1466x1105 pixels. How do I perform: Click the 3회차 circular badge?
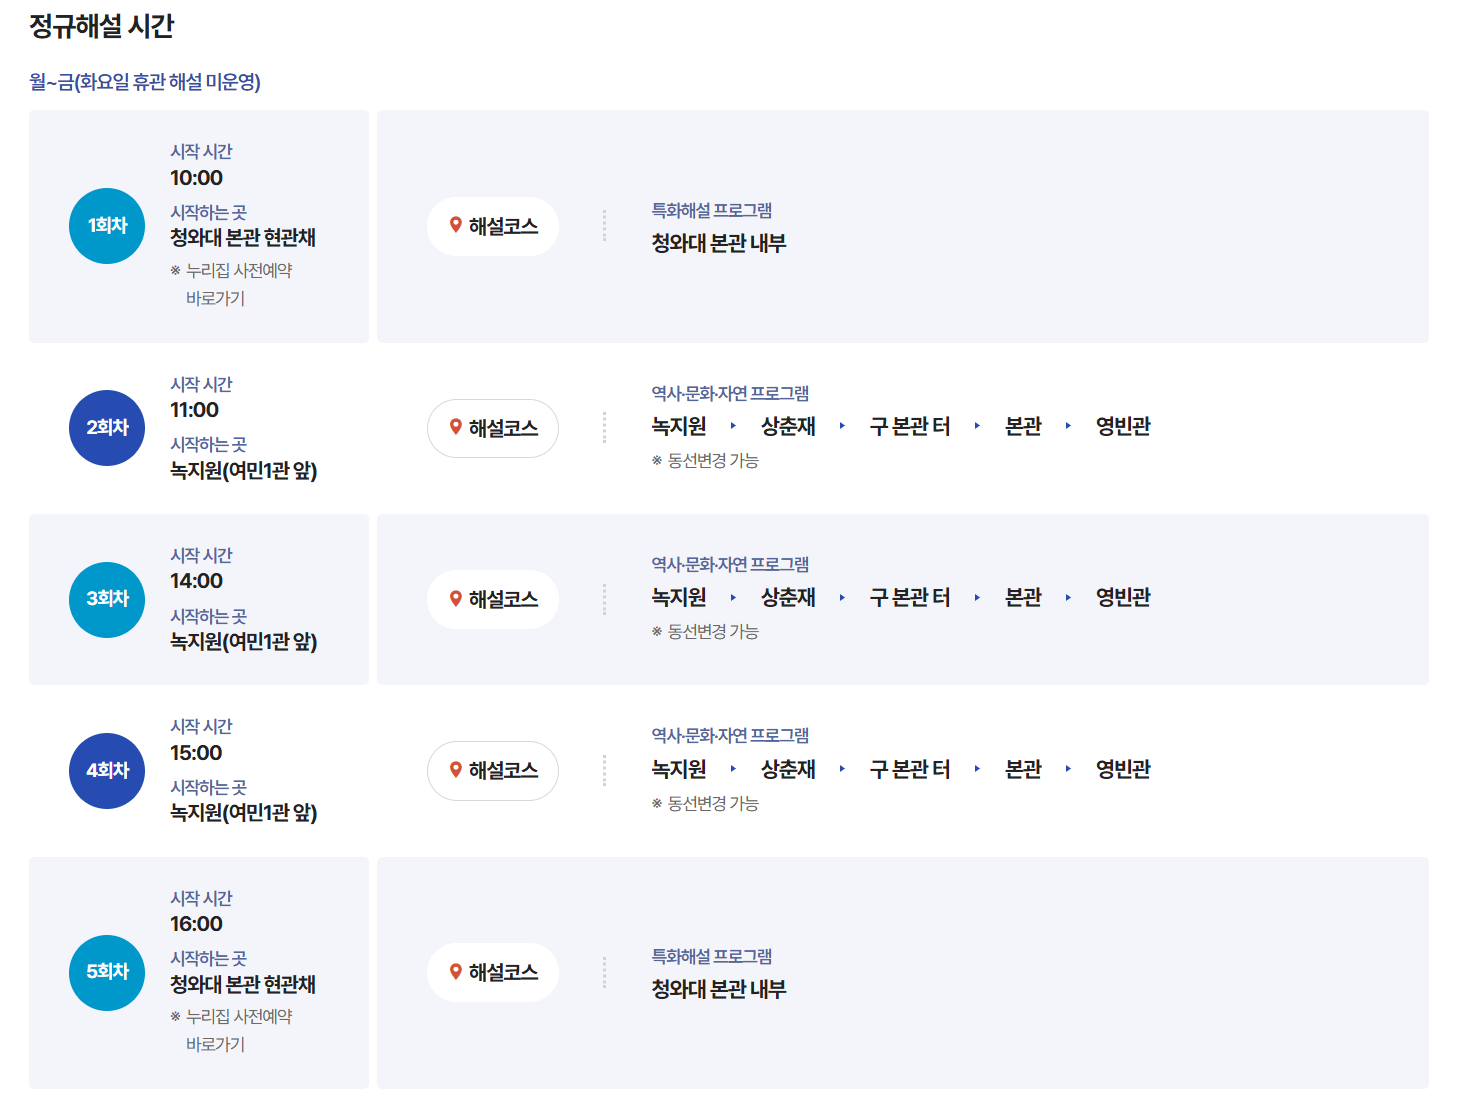pyautogui.click(x=106, y=599)
